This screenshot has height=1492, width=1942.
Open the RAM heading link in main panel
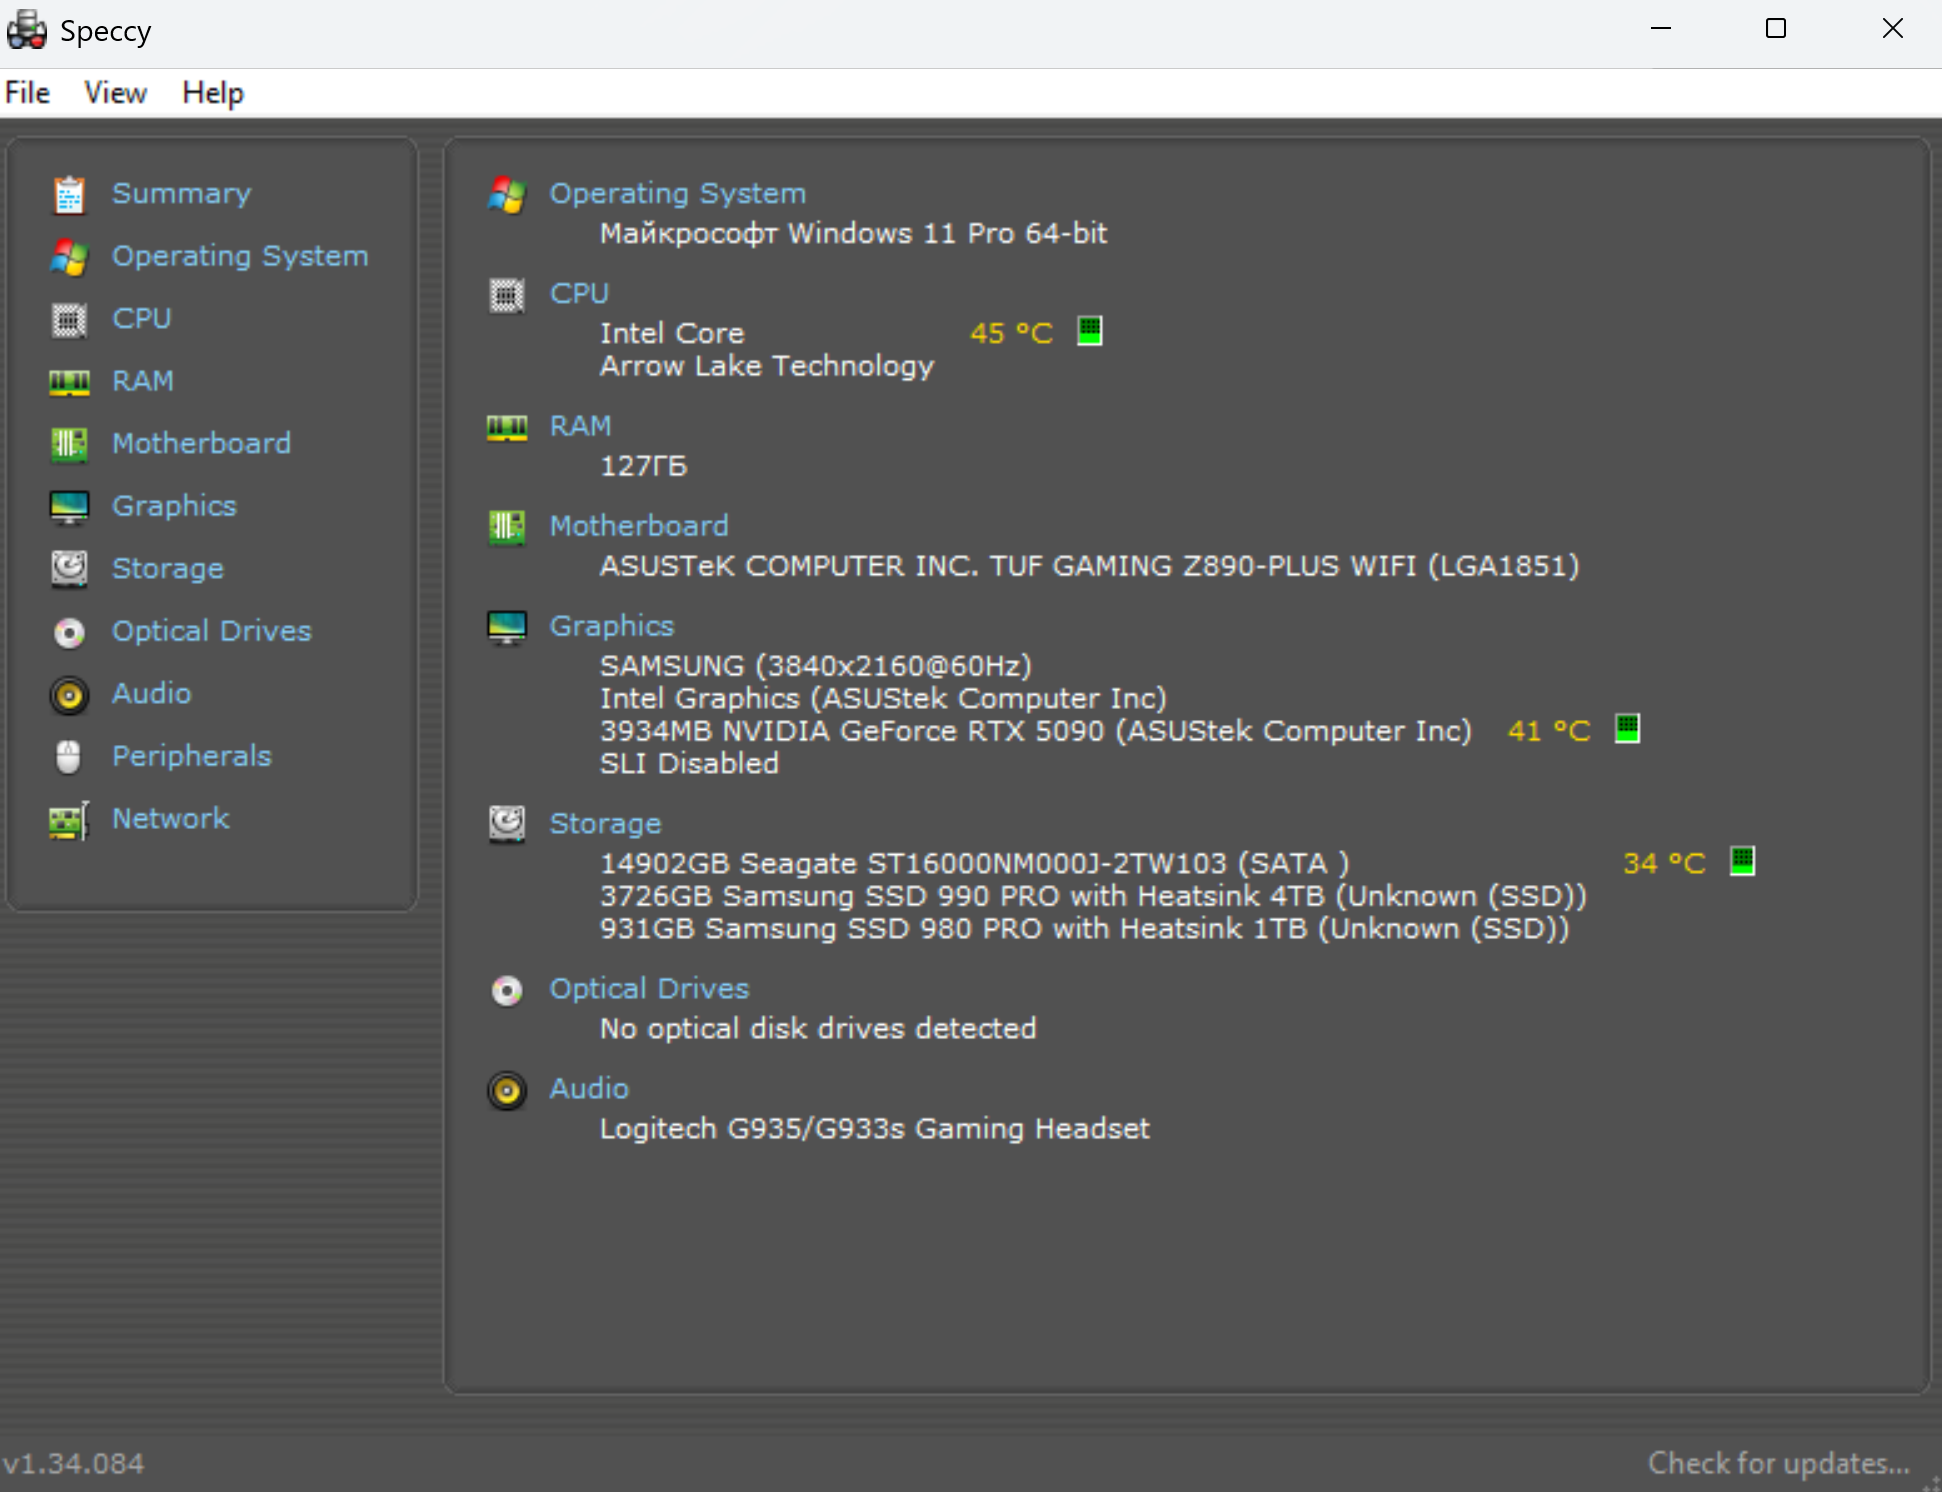[x=580, y=427]
